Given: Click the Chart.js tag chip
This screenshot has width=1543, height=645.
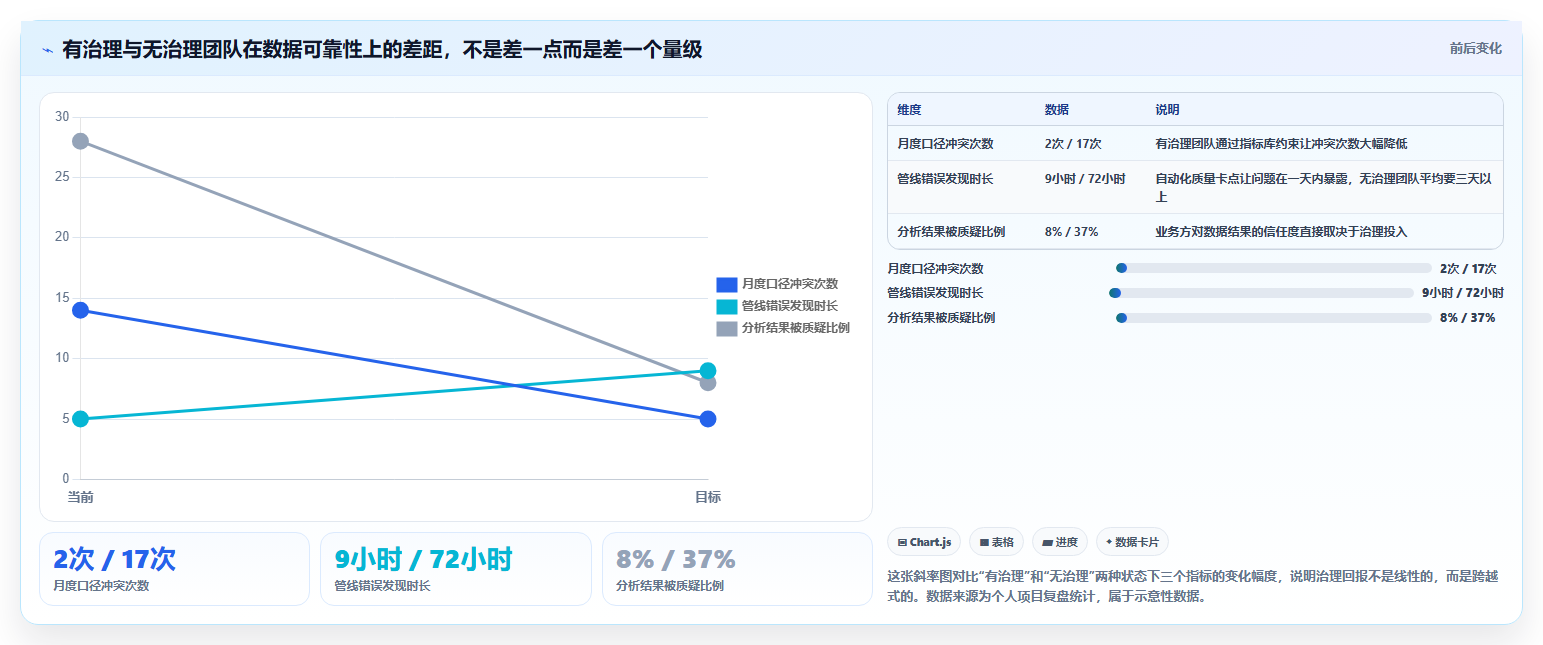Looking at the screenshot, I should click(924, 542).
